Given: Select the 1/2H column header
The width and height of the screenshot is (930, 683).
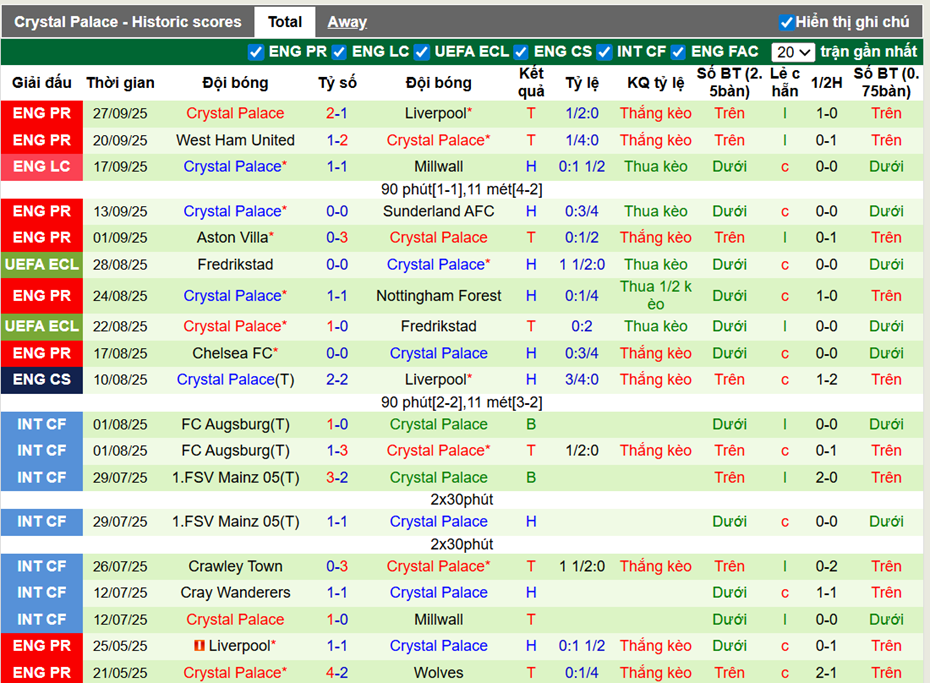Looking at the screenshot, I should click(x=826, y=83).
